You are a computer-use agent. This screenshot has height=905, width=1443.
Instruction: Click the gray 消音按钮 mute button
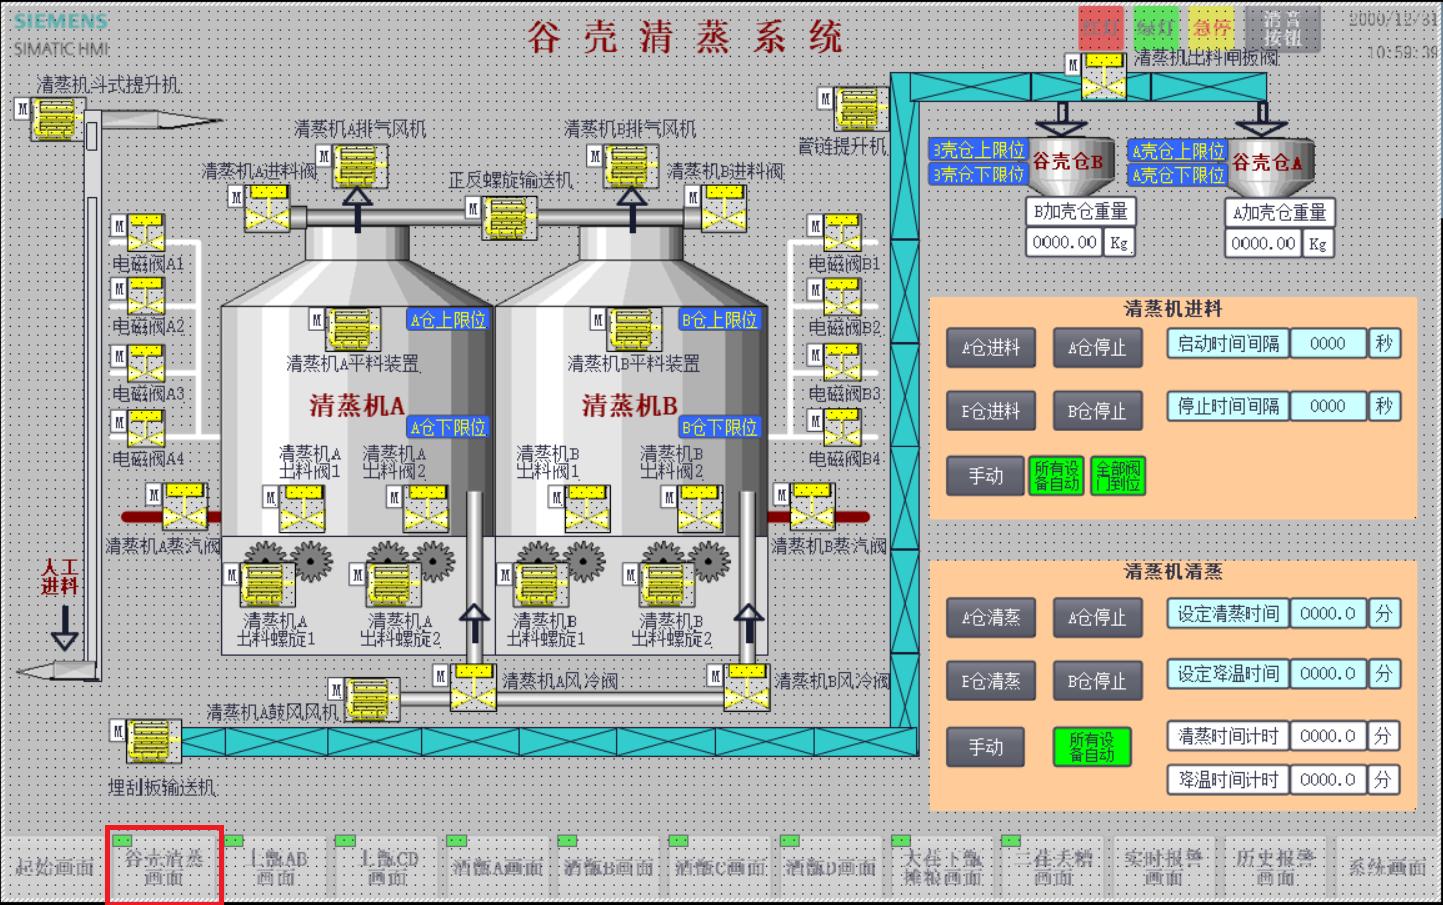click(1283, 29)
